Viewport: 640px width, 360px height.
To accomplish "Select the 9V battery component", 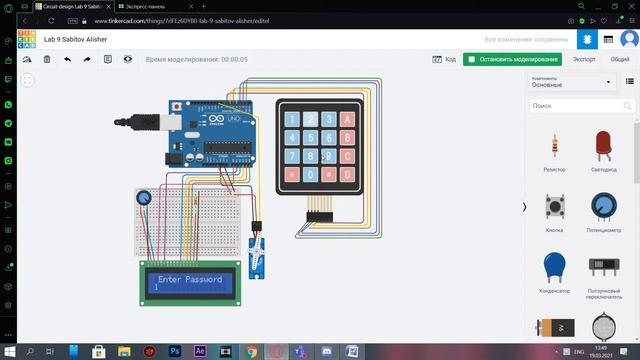I will [x=555, y=327].
